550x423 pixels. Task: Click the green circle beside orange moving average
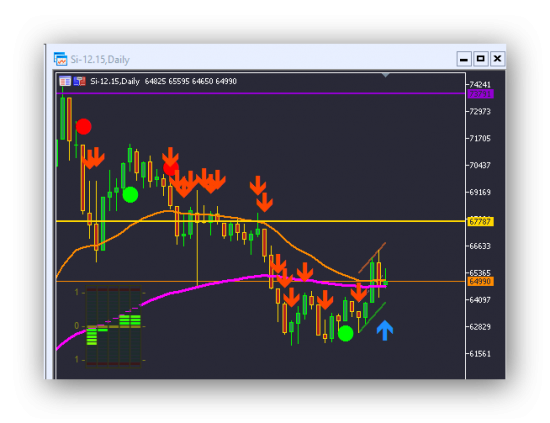coord(130,195)
